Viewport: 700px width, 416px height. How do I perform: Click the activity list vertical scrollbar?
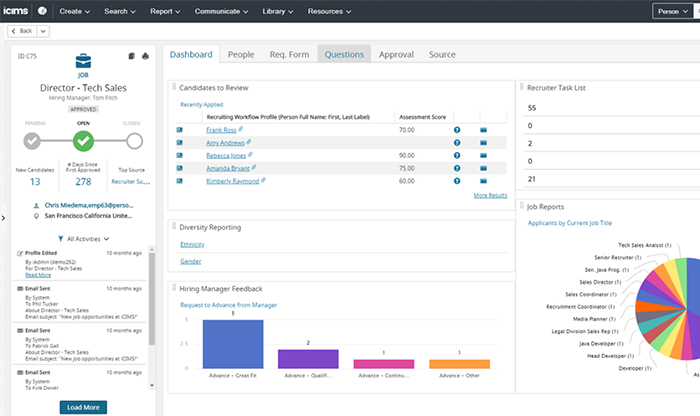151,300
